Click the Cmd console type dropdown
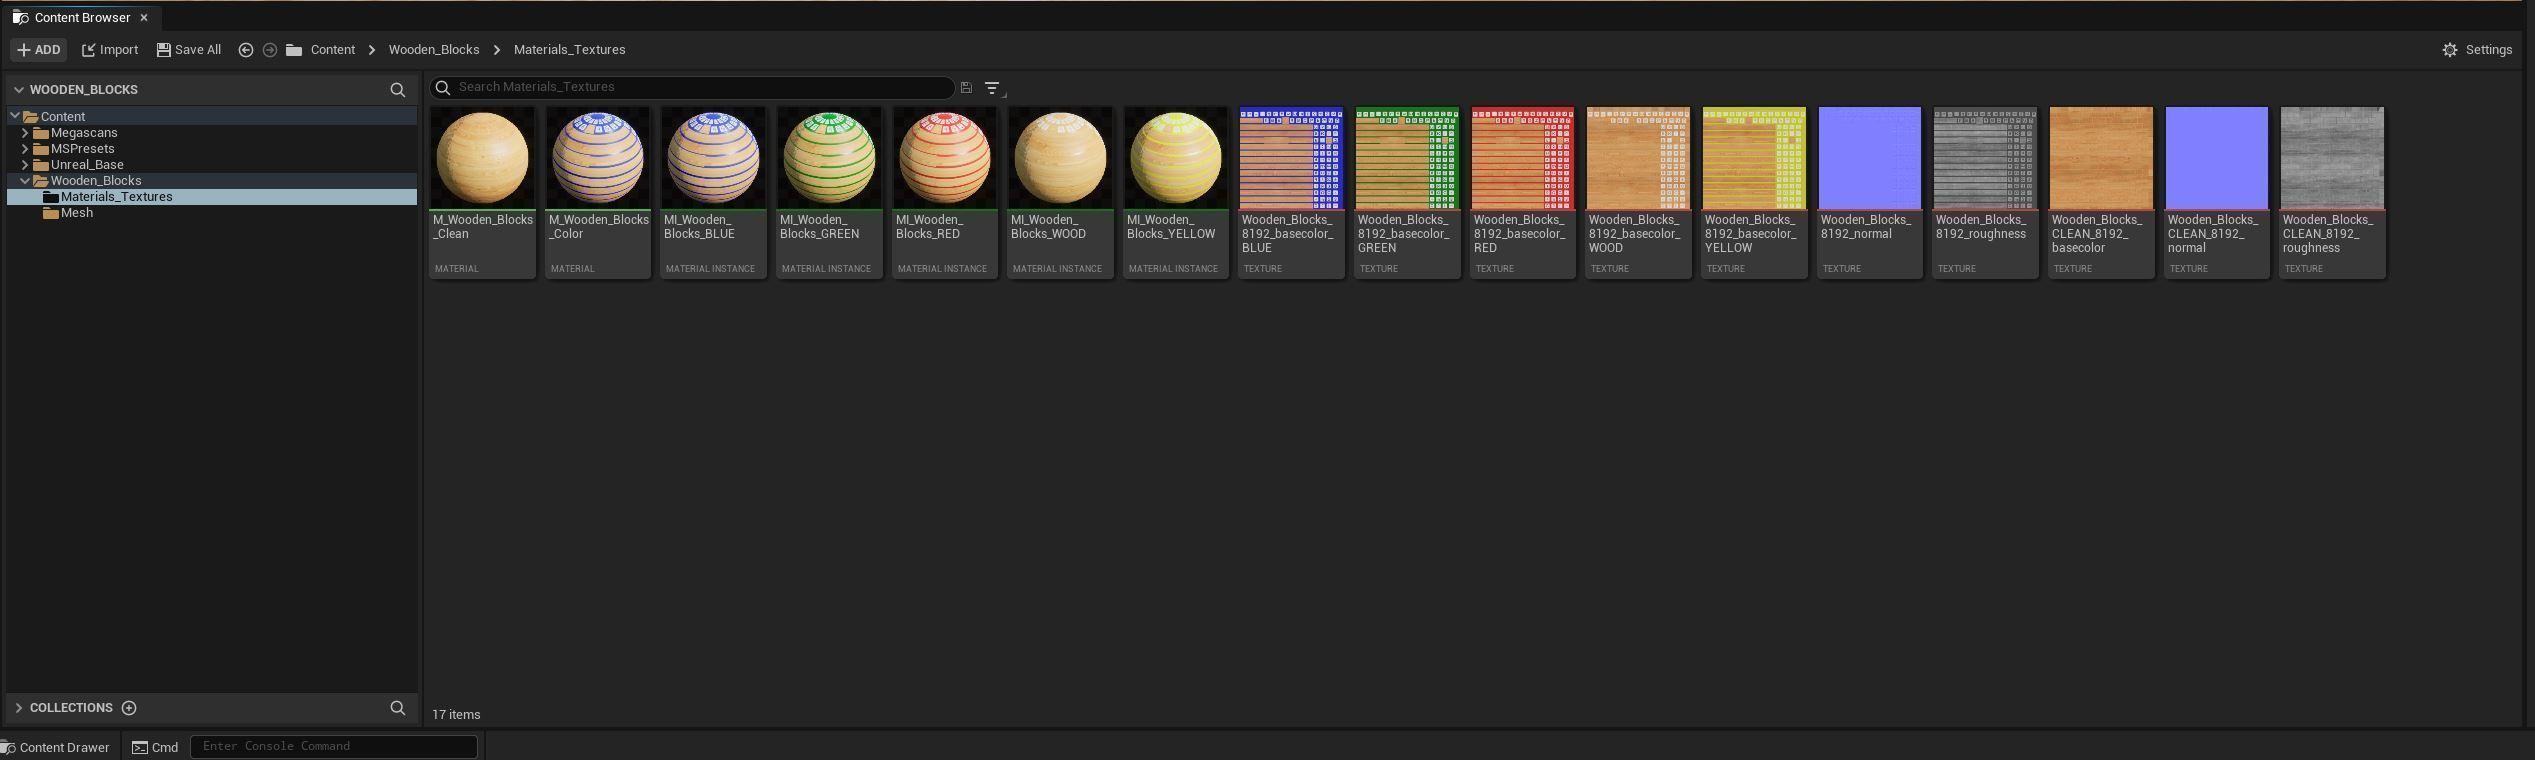Viewport: 2535px width, 760px height. (x=155, y=747)
